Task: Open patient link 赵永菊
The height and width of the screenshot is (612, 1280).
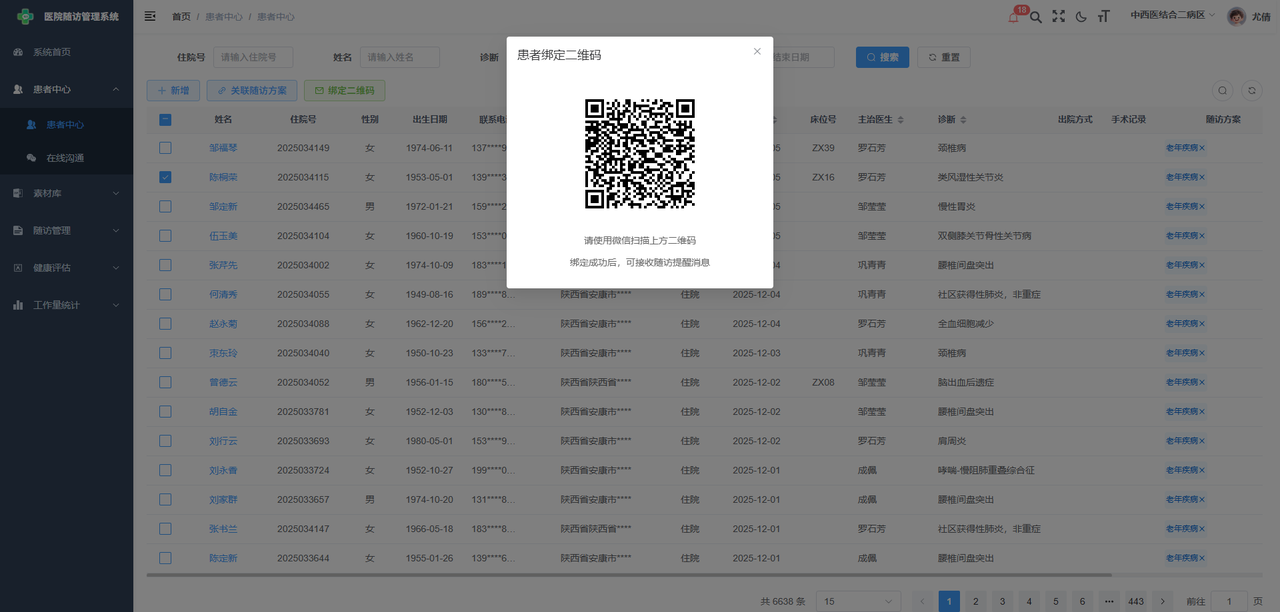Action: point(223,324)
